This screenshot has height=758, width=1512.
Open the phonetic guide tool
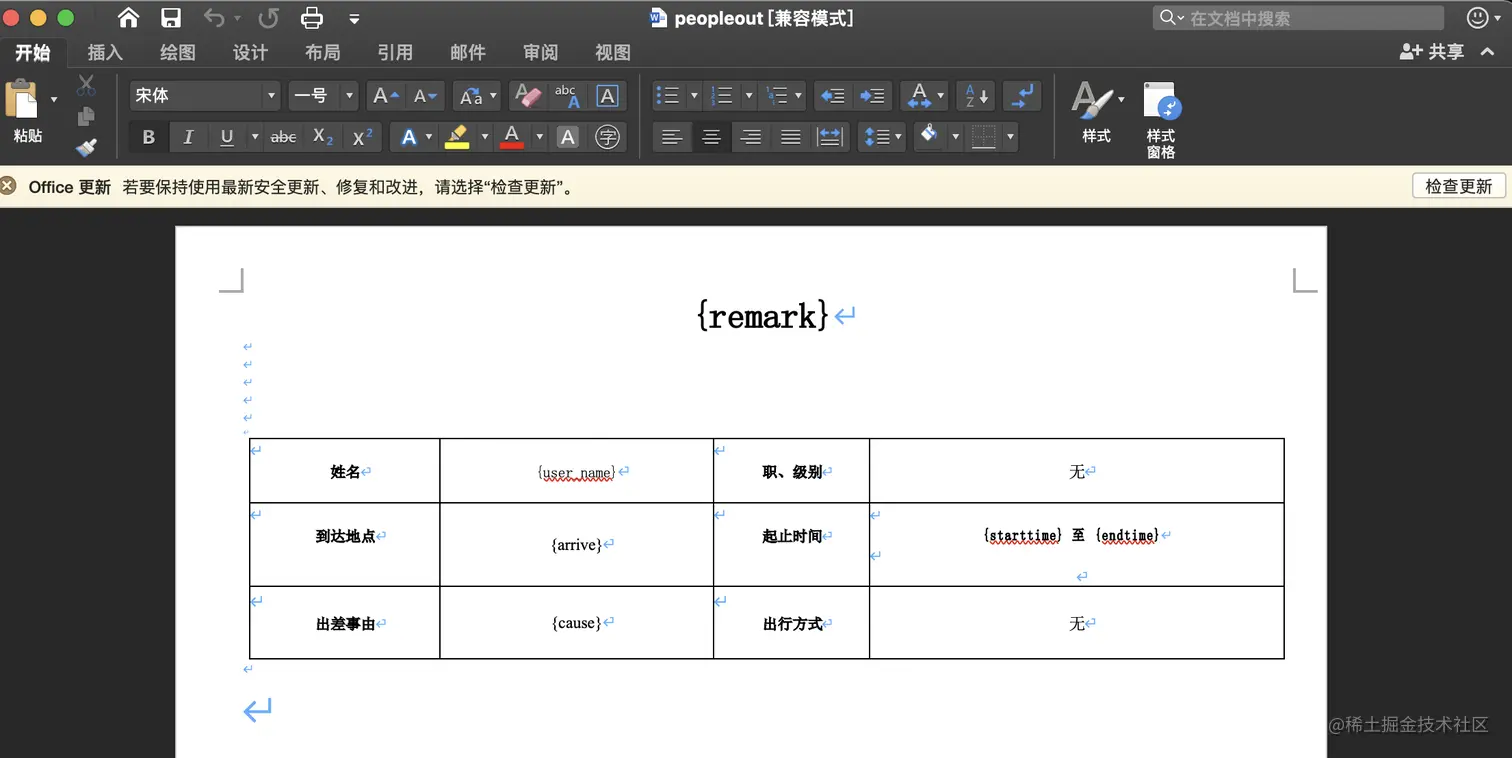(x=566, y=96)
